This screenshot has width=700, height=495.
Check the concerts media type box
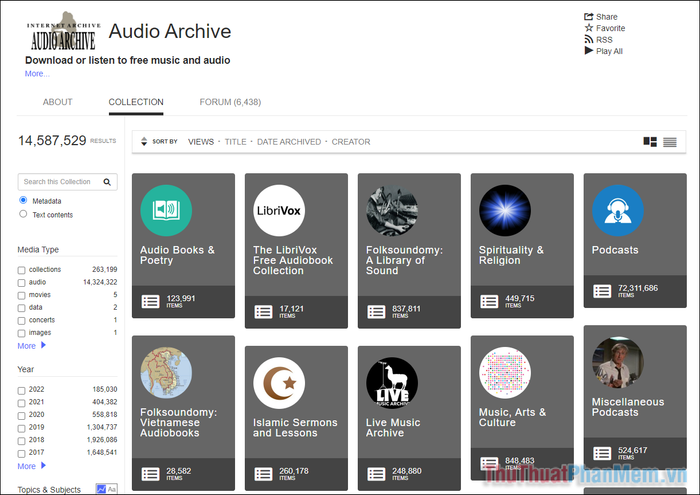21,320
